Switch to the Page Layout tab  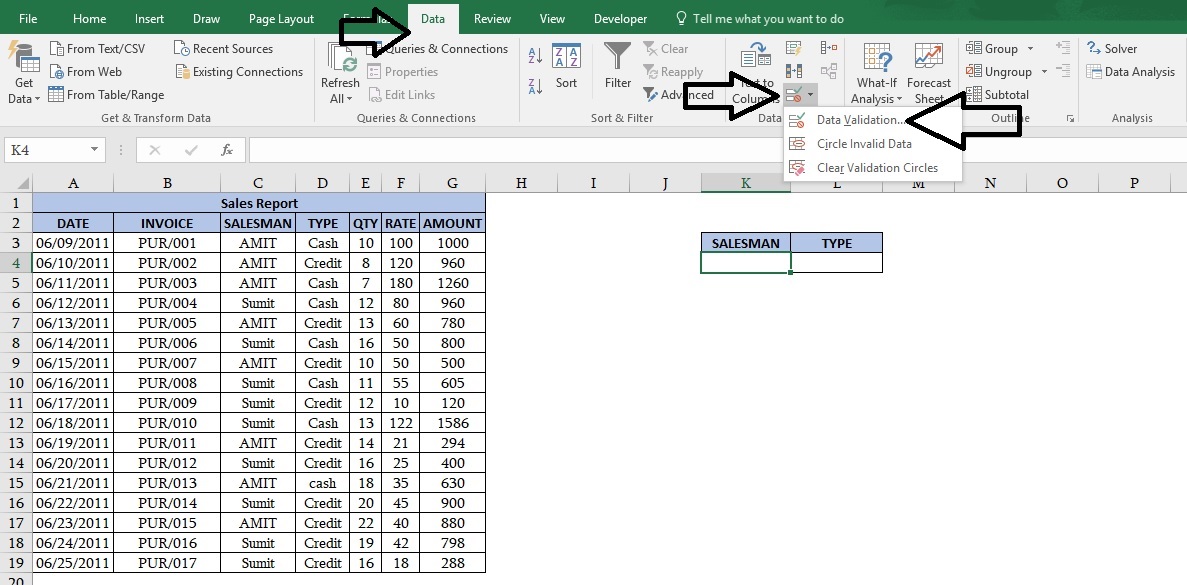pyautogui.click(x=281, y=19)
